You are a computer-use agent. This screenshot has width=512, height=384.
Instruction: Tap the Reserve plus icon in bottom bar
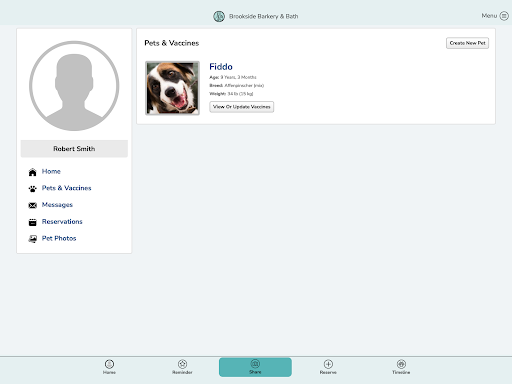point(328,364)
